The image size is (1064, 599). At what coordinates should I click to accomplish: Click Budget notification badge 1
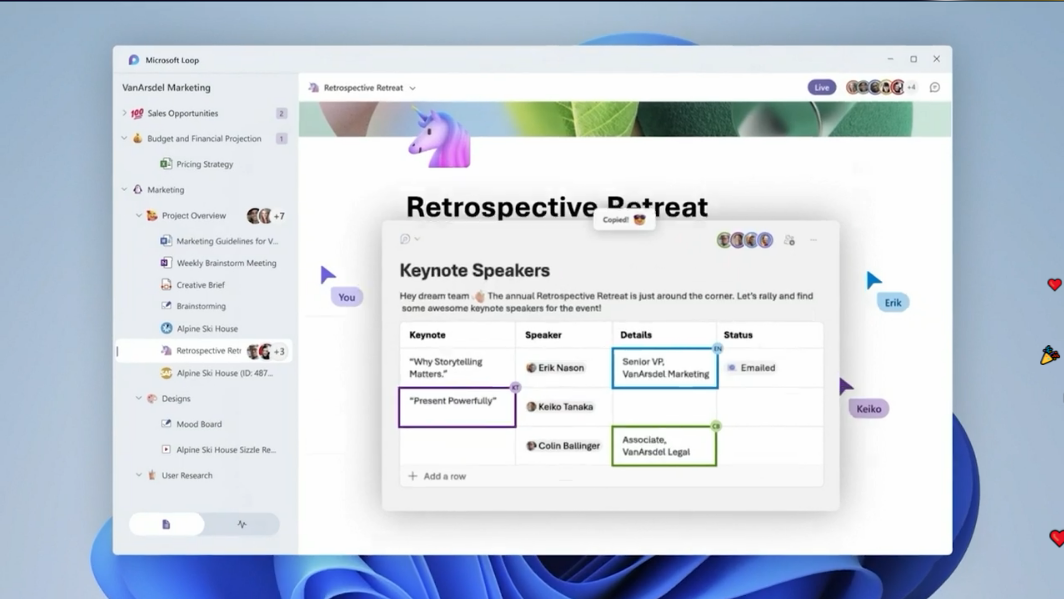pos(281,138)
